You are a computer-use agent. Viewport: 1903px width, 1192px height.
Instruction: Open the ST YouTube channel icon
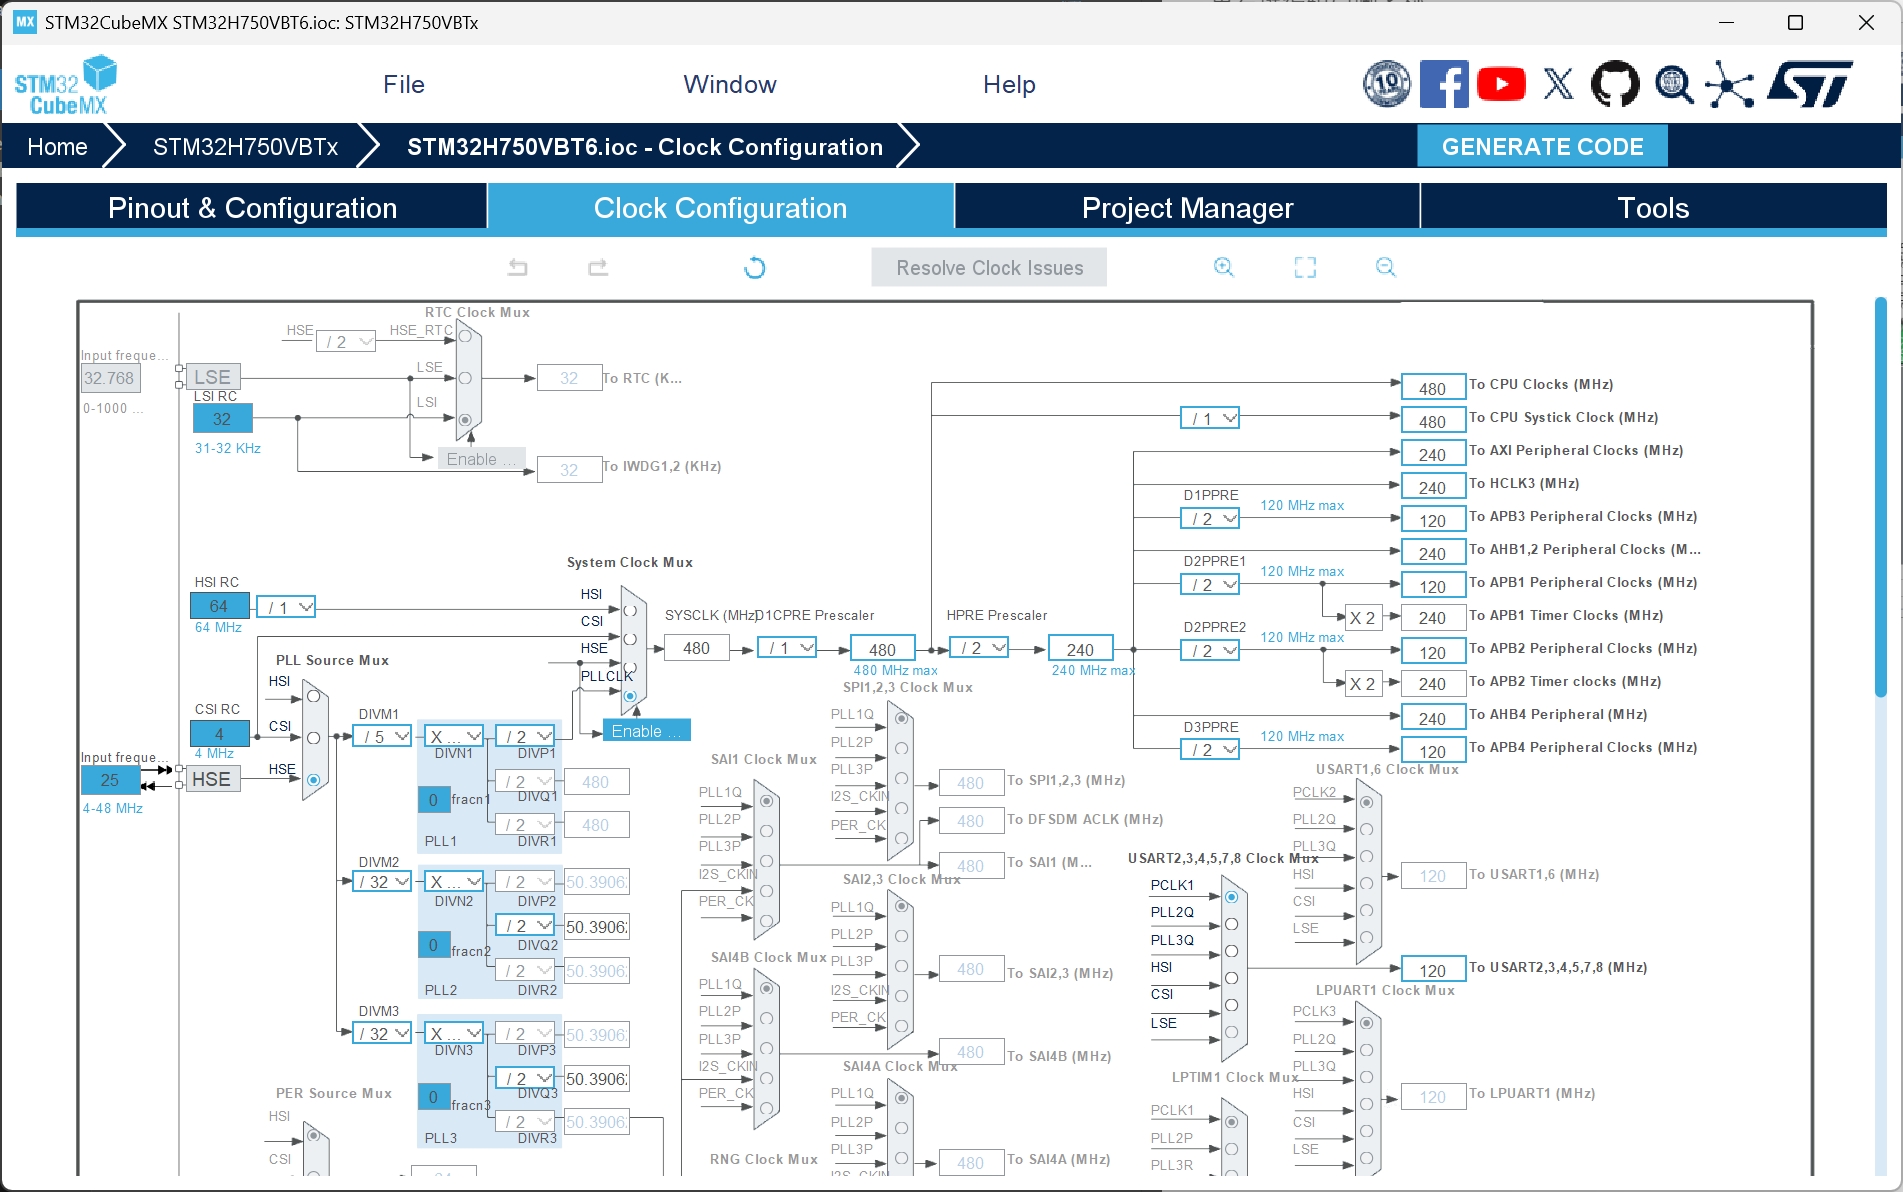[1501, 84]
